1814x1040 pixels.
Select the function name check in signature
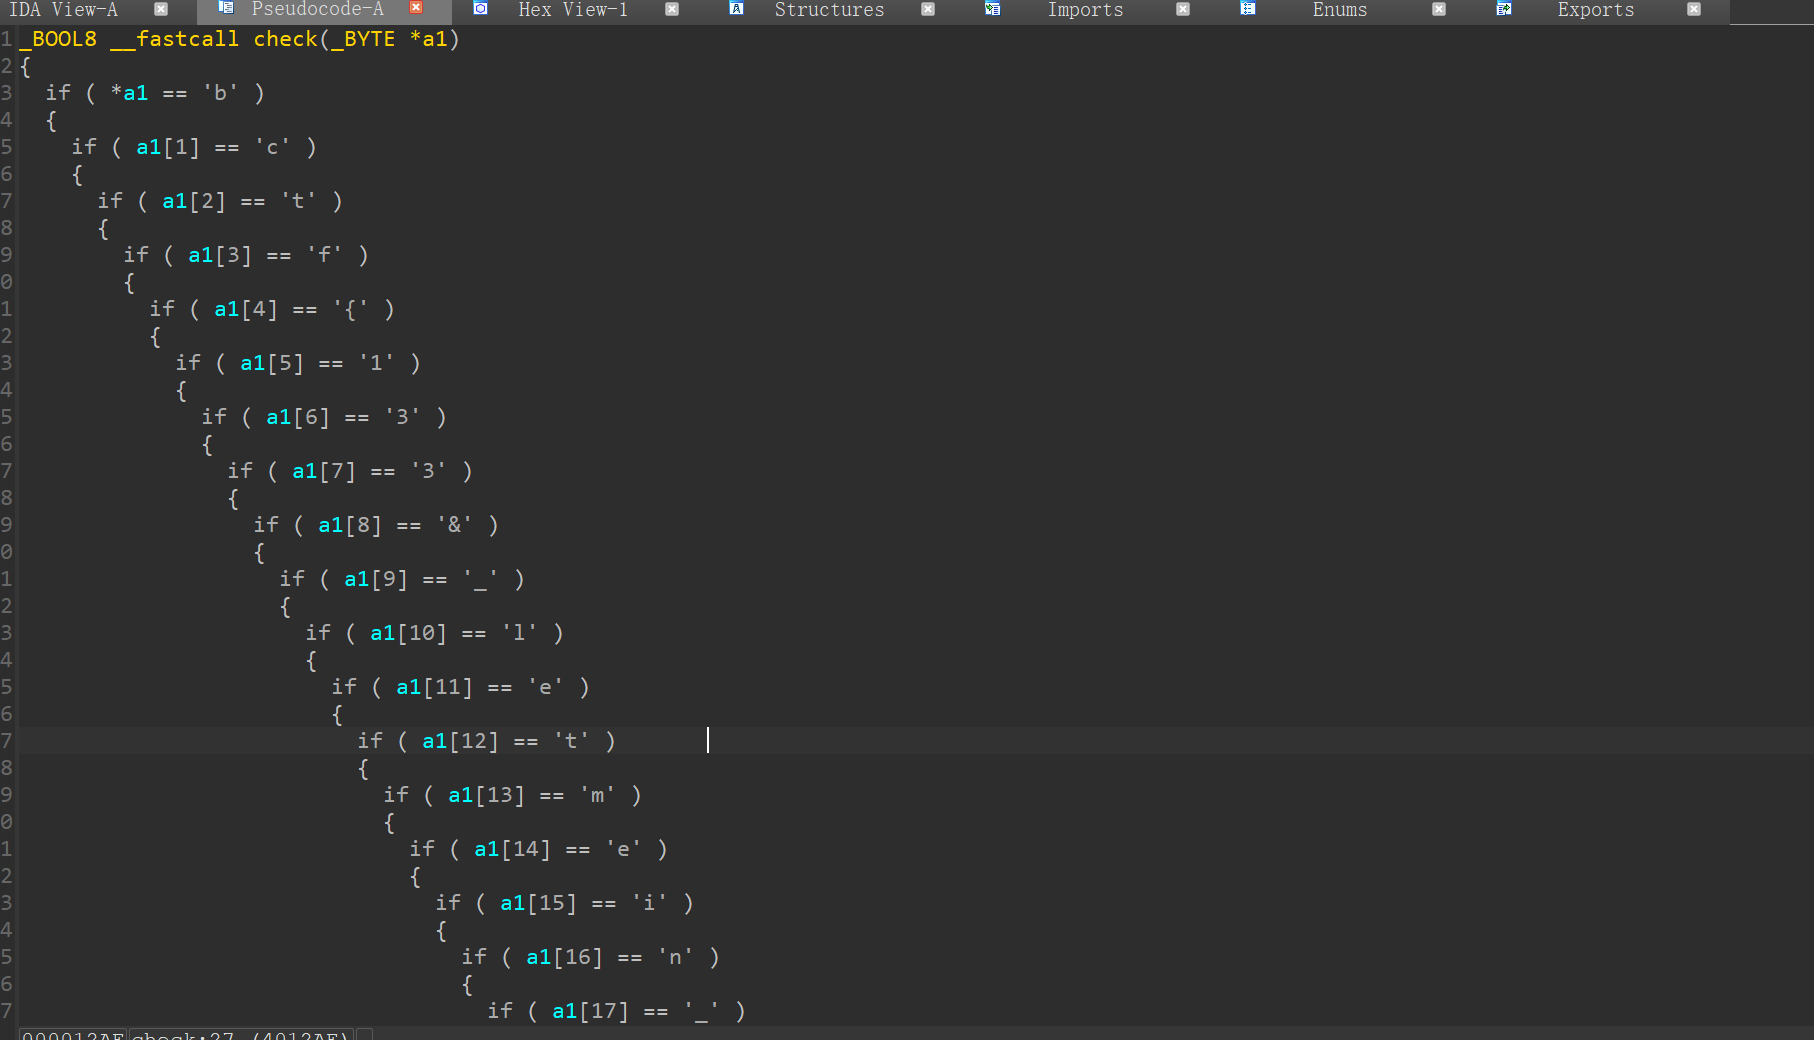click(285, 39)
